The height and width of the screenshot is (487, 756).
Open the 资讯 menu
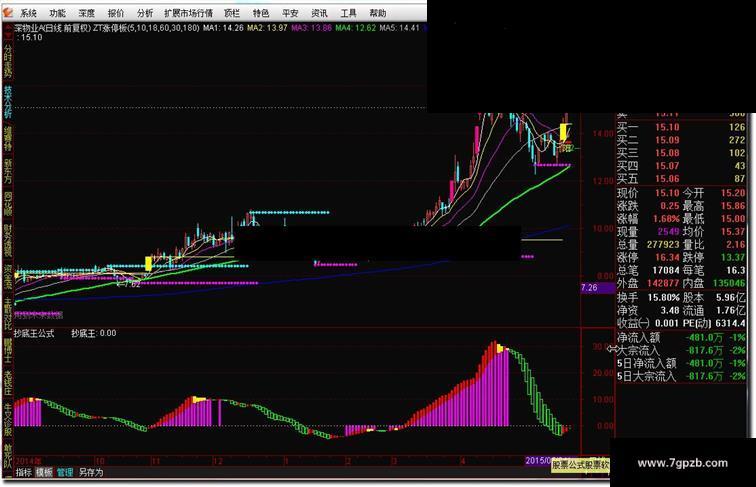(319, 13)
